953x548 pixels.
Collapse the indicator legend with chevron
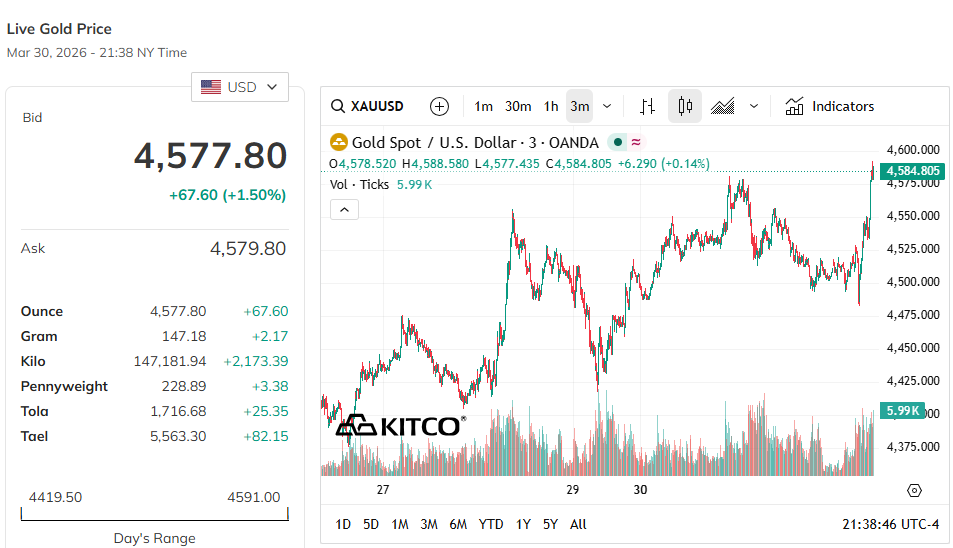coord(343,209)
